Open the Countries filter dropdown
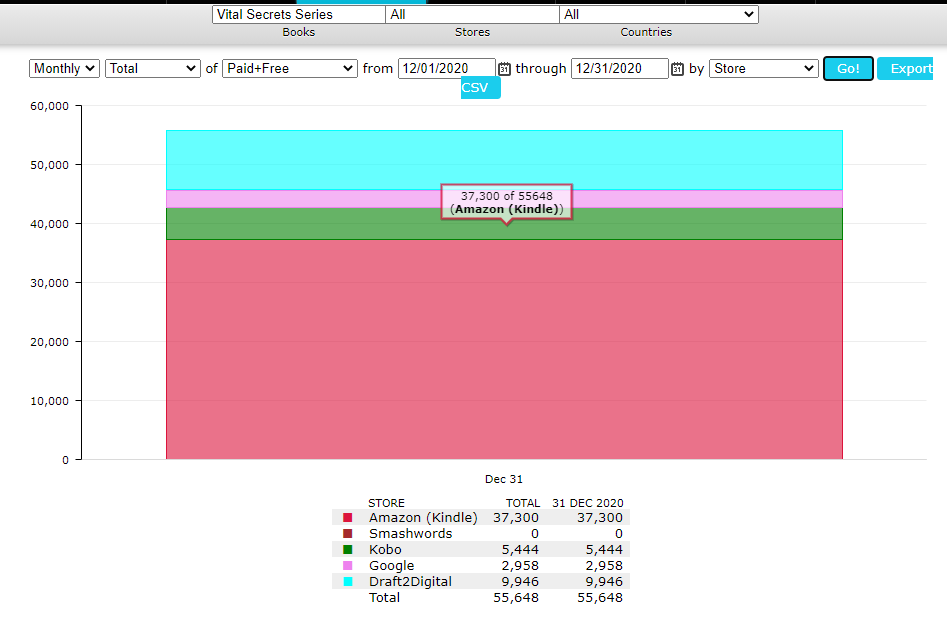The width and height of the screenshot is (947, 620). point(658,15)
